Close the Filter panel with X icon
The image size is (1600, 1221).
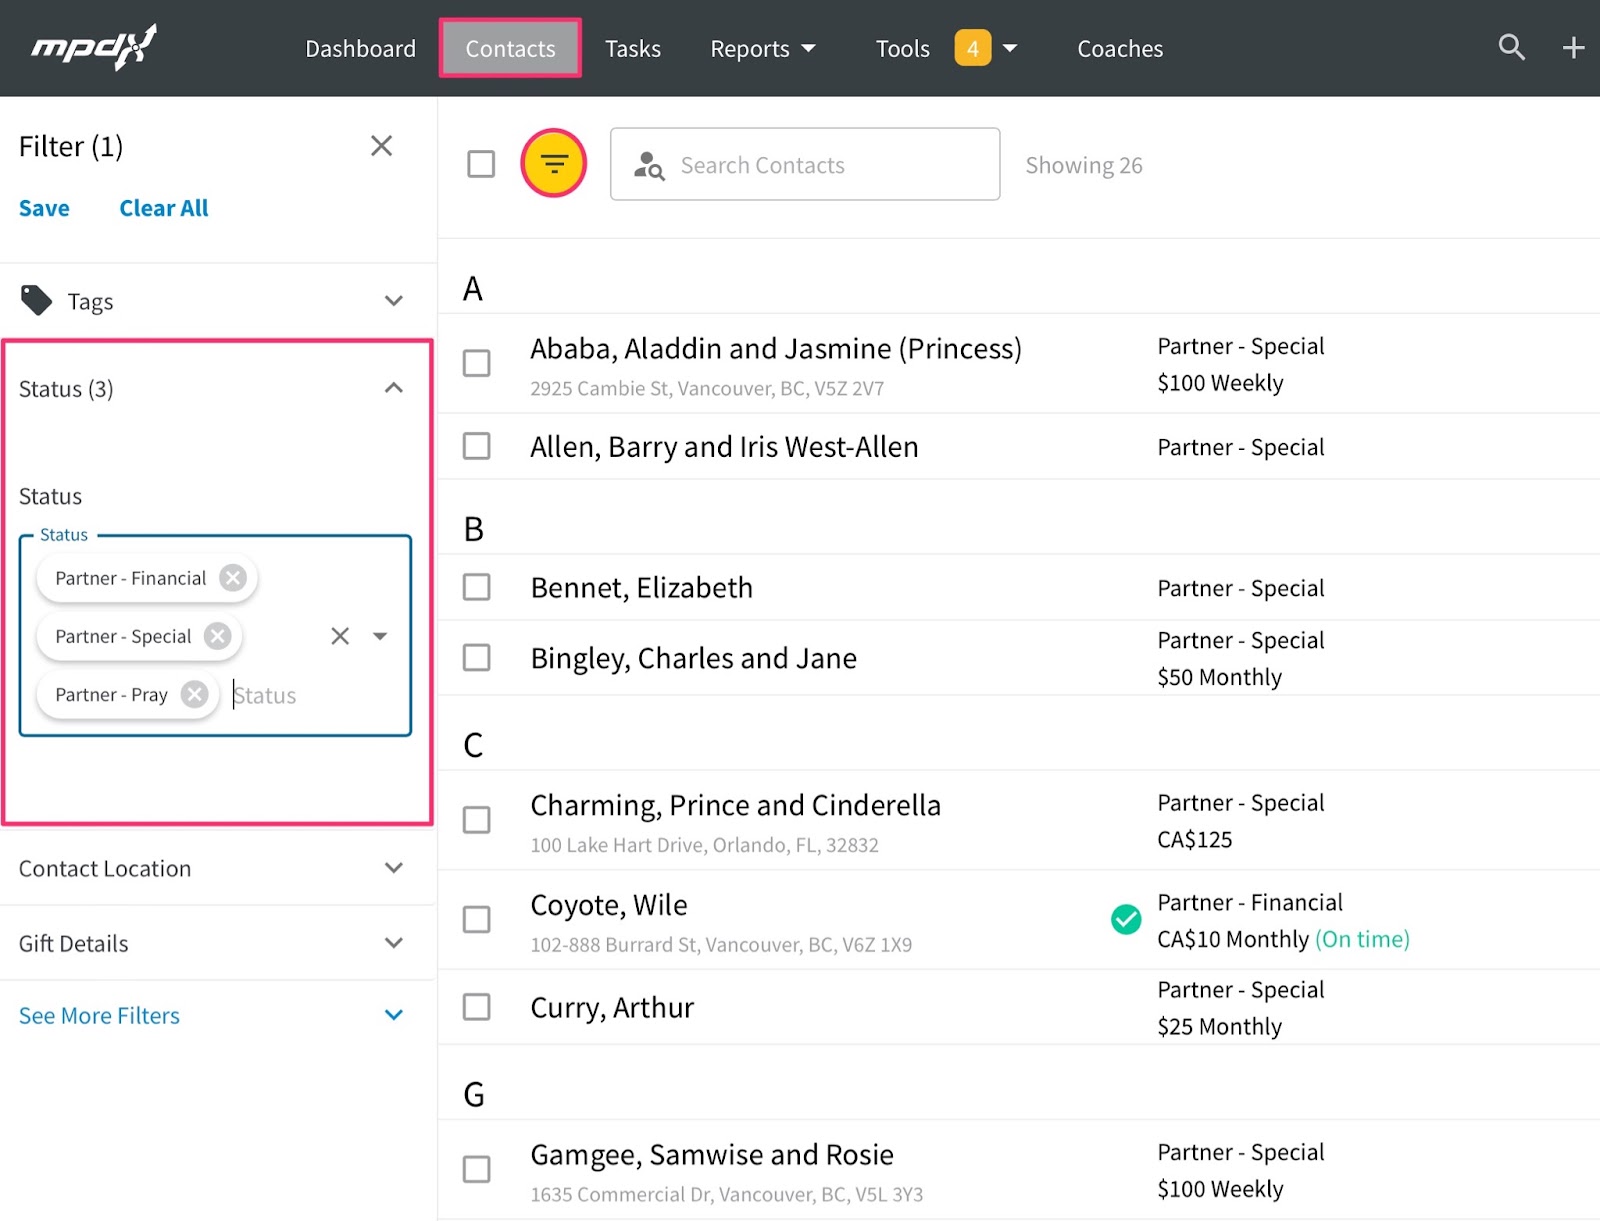tap(381, 146)
